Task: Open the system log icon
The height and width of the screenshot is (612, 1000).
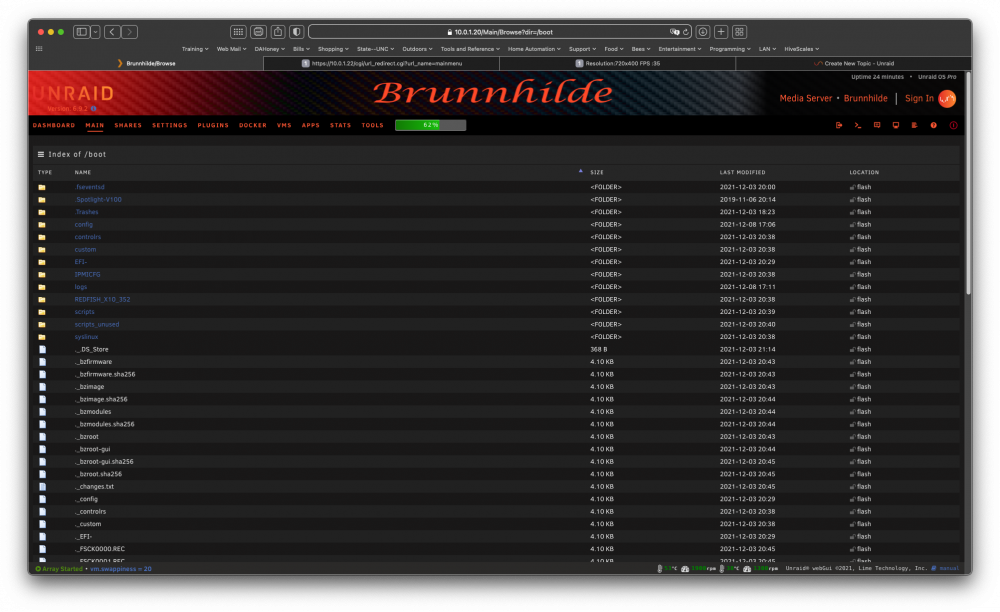Action: point(915,126)
